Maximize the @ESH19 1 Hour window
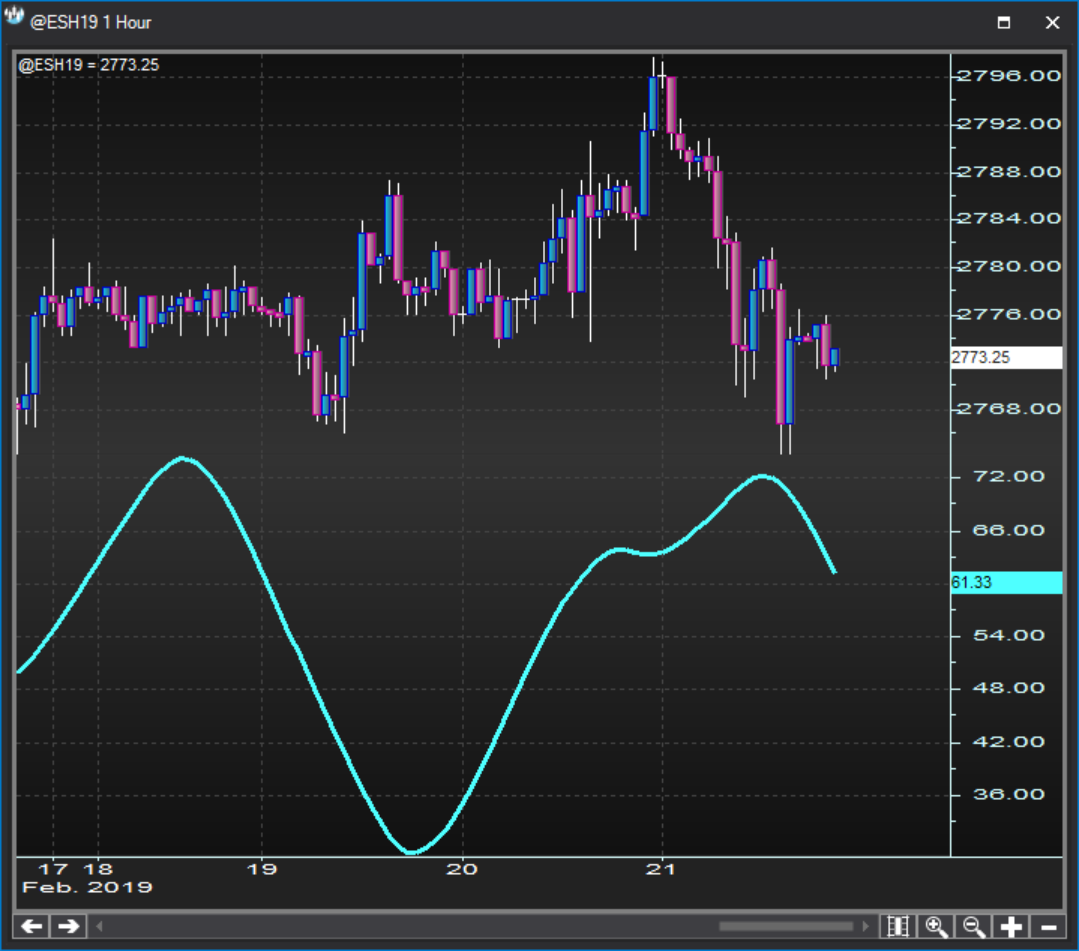 tap(1004, 23)
